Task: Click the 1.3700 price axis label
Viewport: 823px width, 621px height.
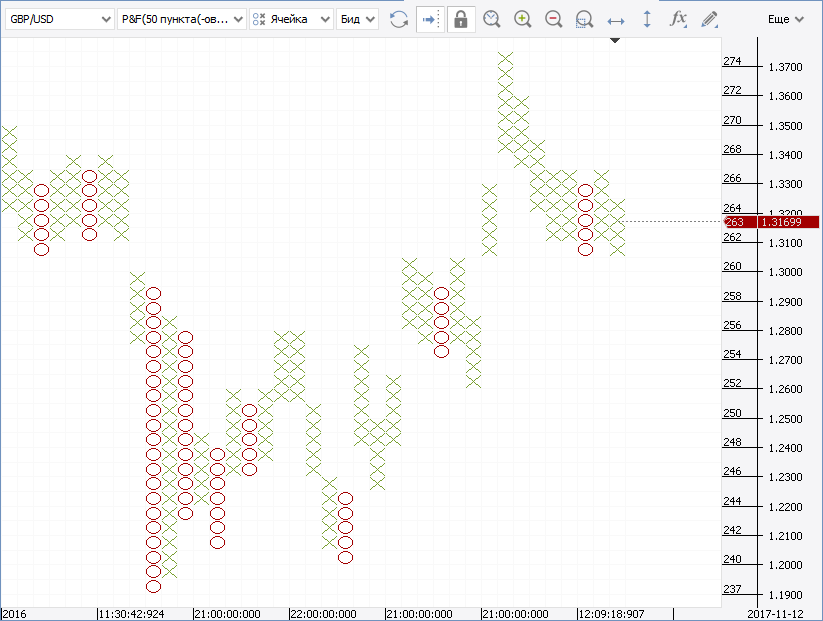Action: 784,67
